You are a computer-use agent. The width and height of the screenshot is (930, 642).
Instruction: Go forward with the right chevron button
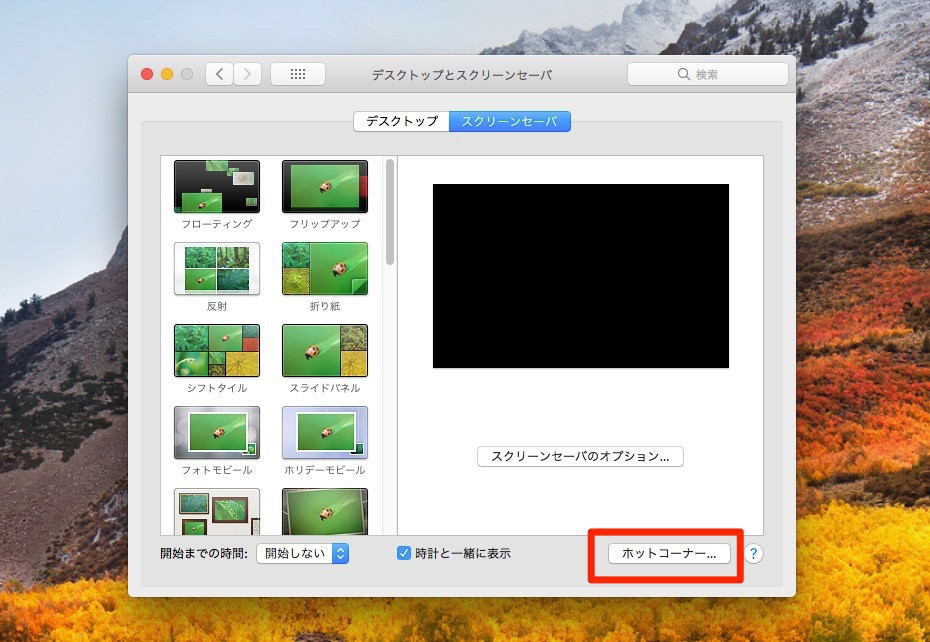(247, 74)
